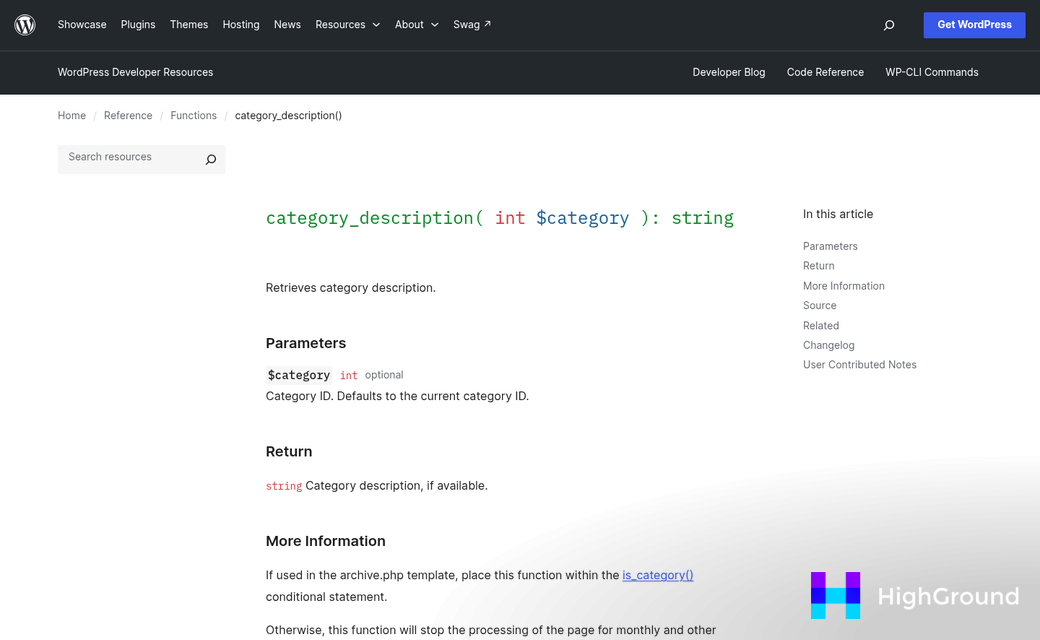Screen dimensions: 1040x640
Task: Open the header search magnifier icon
Action: tap(889, 25)
